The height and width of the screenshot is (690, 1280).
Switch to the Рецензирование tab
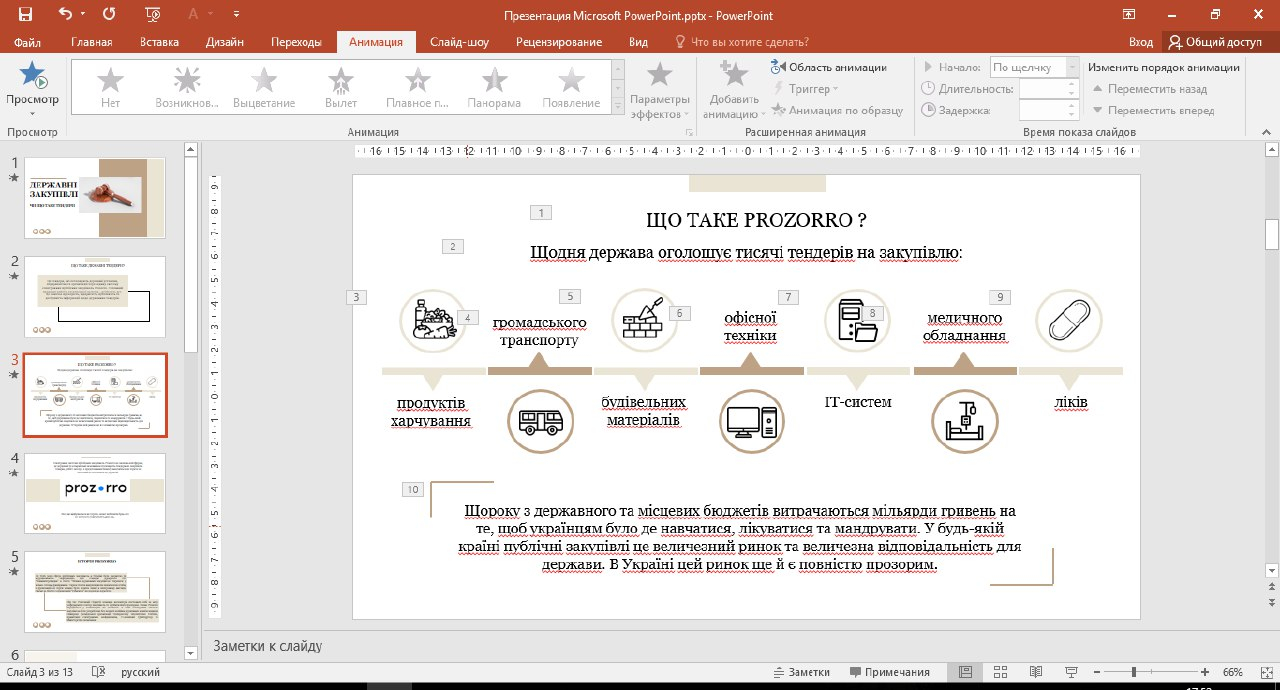point(559,42)
